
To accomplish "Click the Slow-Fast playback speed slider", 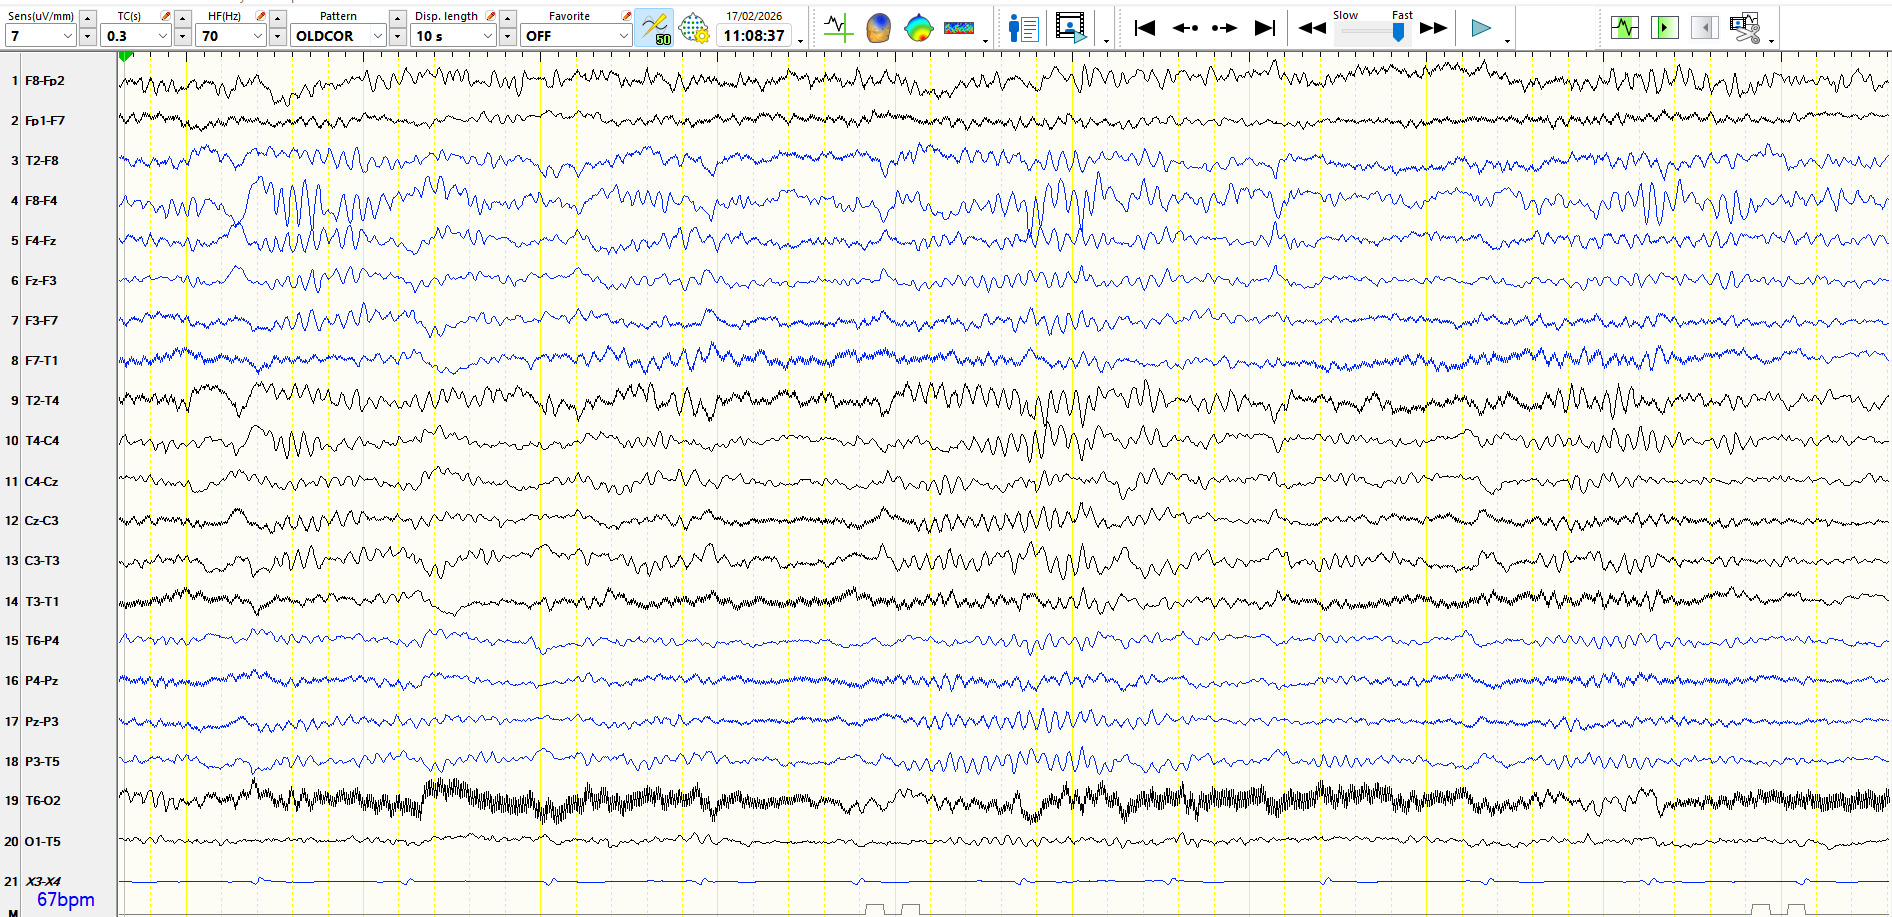I will click(1397, 32).
